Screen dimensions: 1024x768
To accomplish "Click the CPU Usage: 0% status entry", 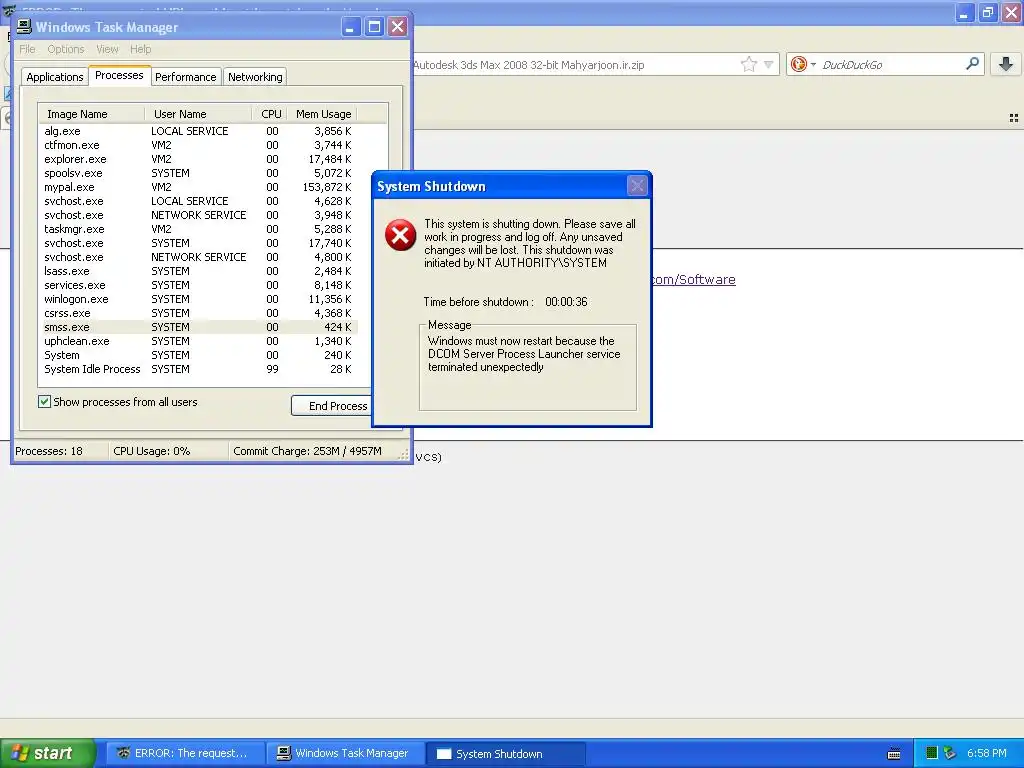I will click(152, 451).
